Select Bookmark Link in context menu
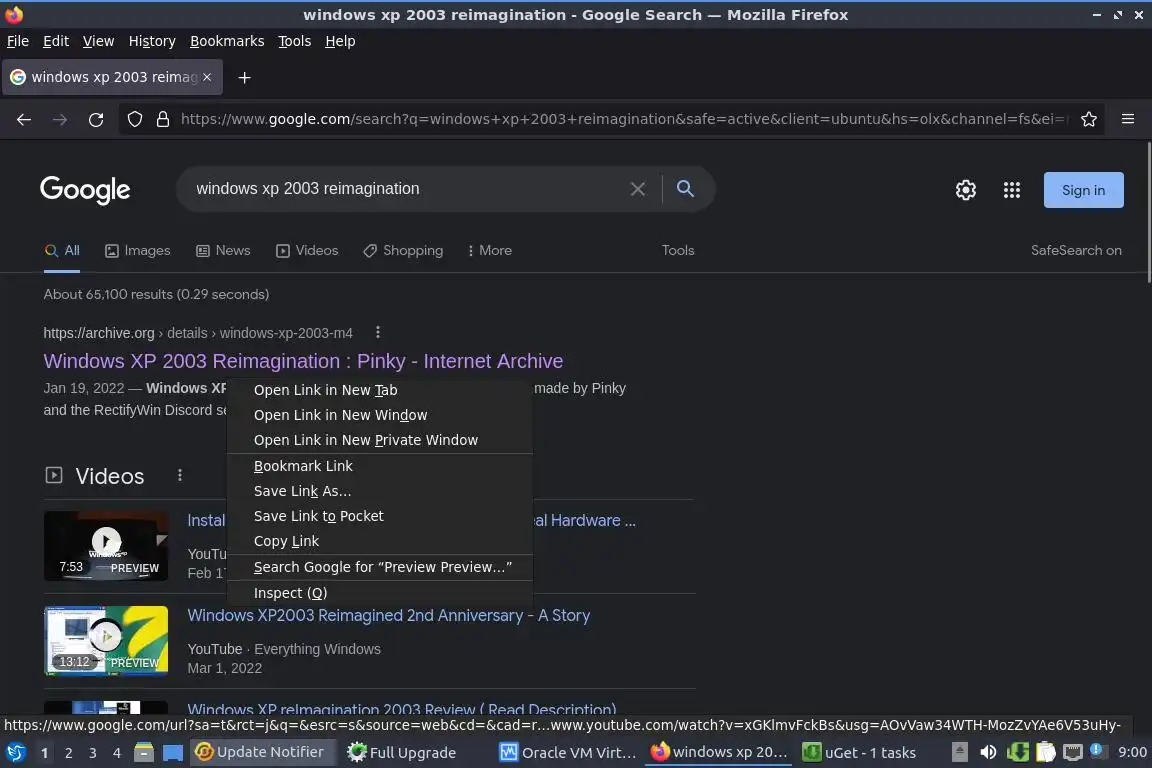 click(380, 466)
